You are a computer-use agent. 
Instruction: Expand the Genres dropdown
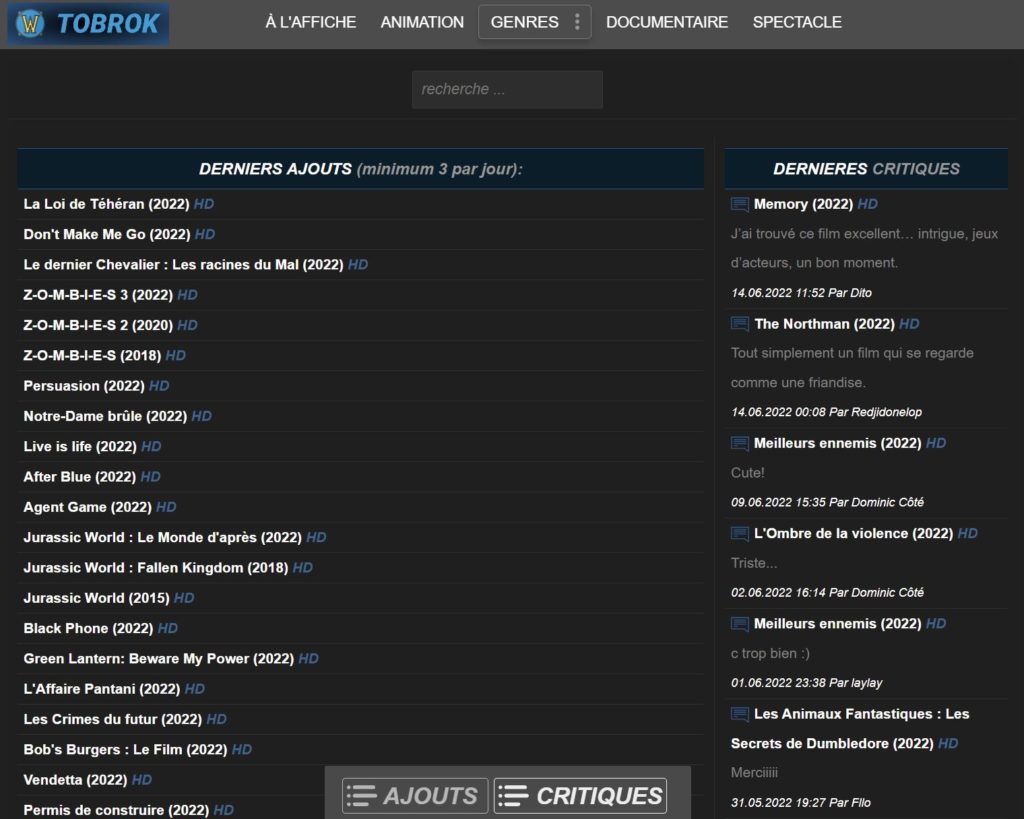524,22
